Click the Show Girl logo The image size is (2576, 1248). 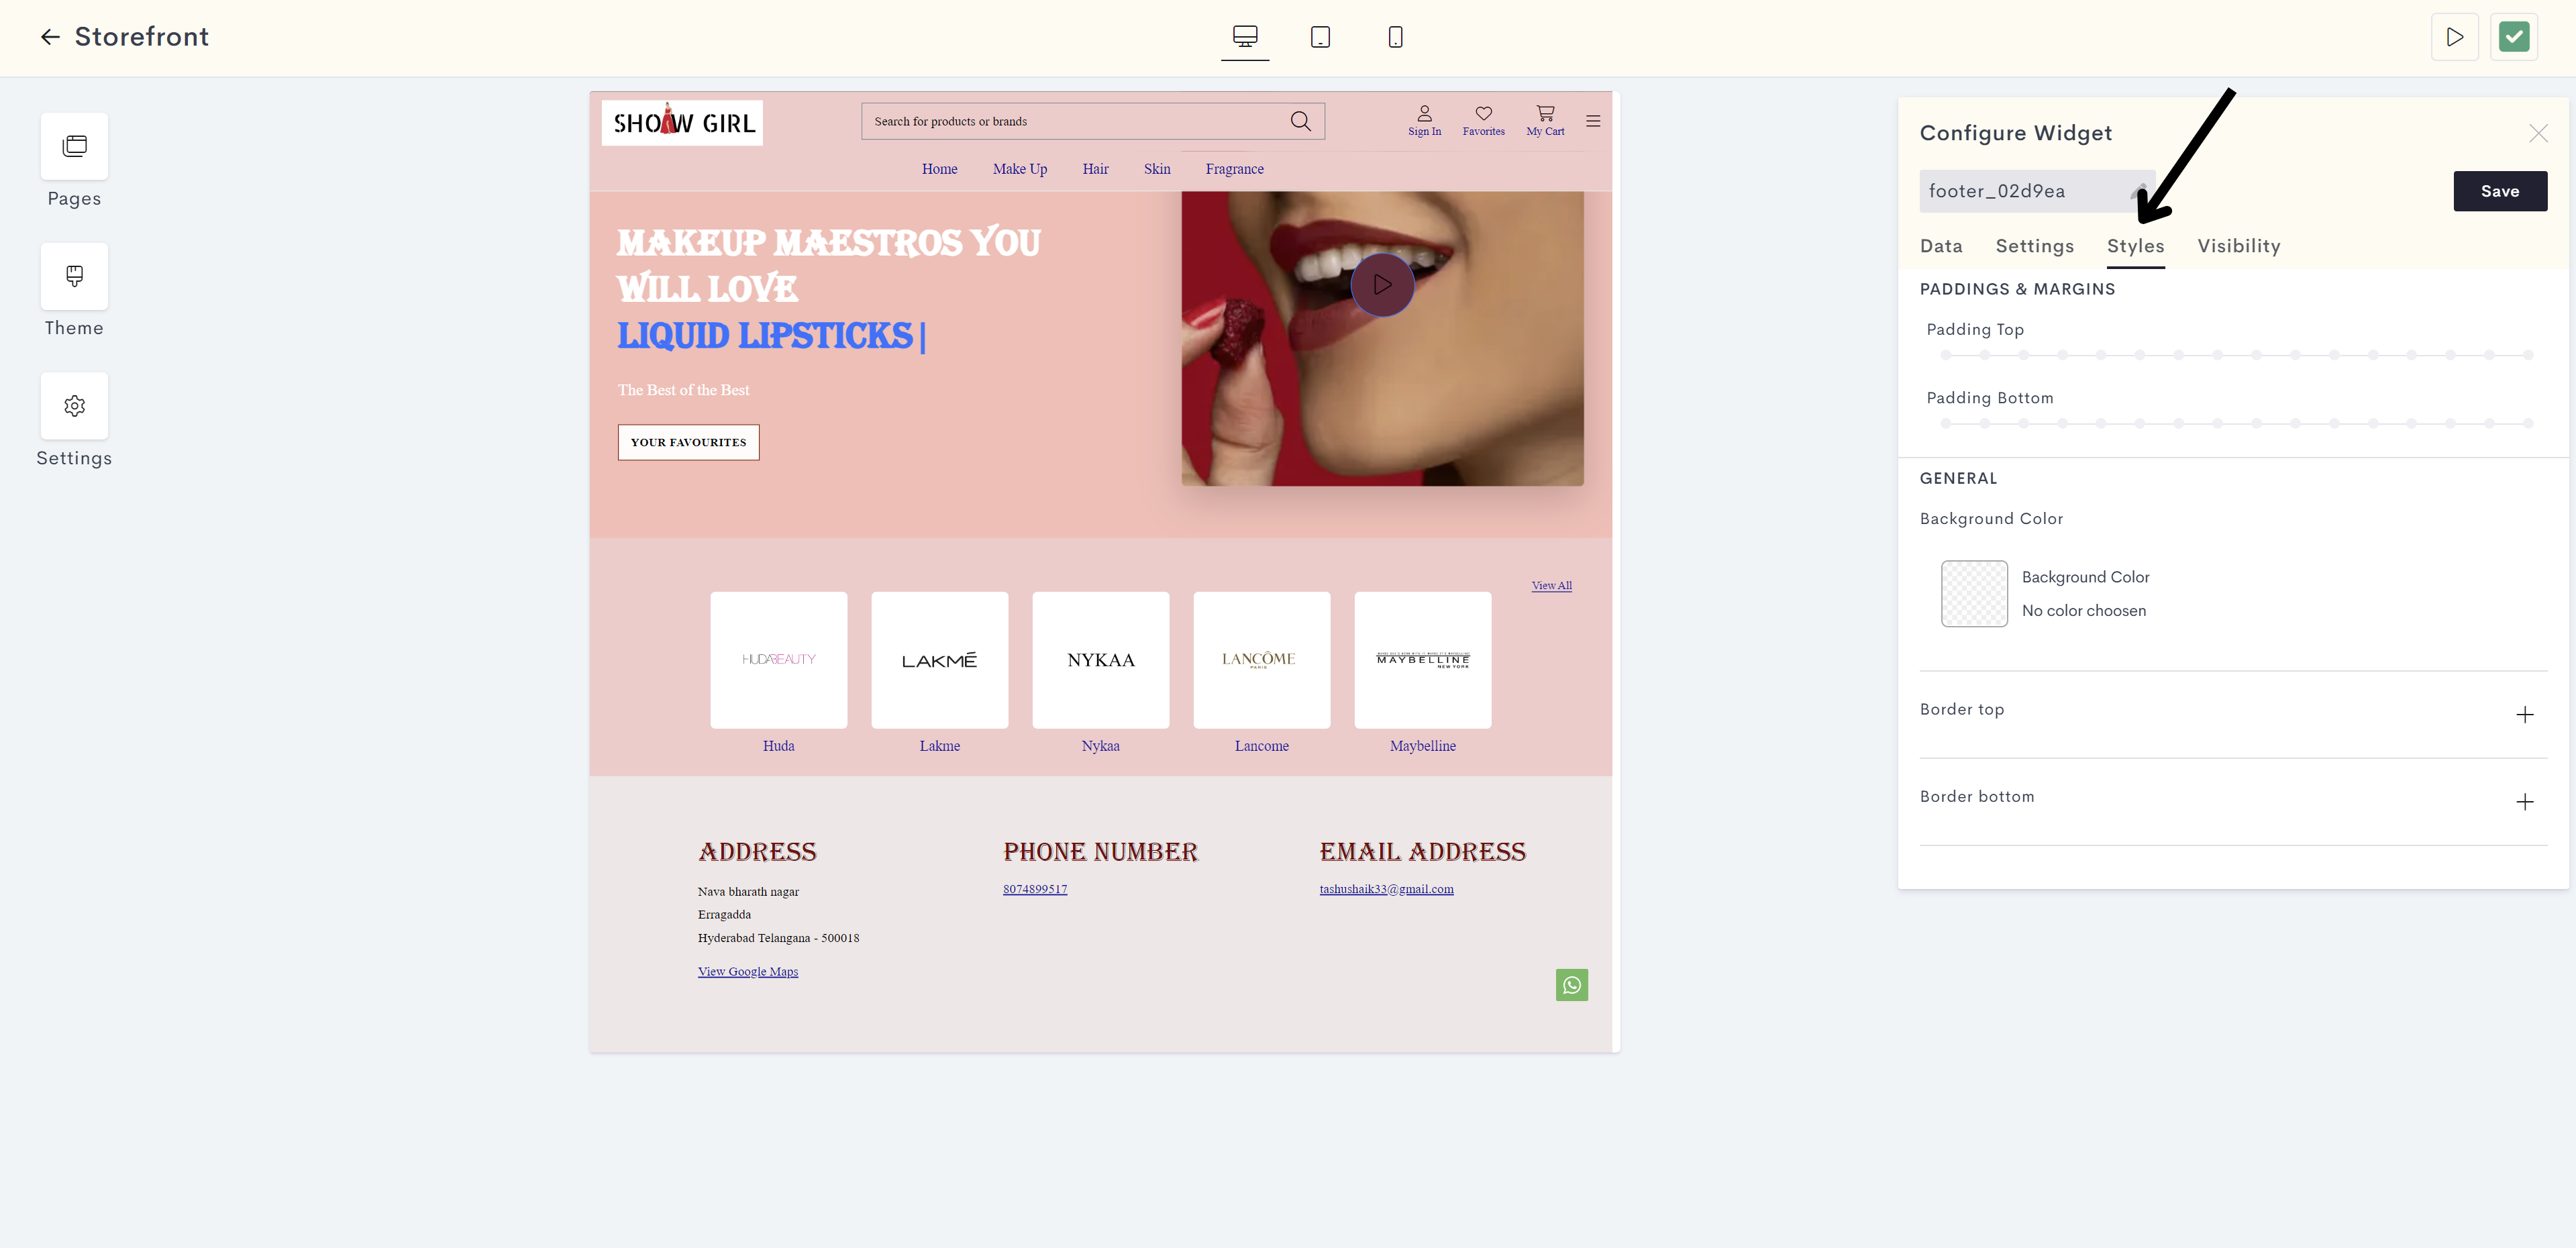pyautogui.click(x=682, y=123)
